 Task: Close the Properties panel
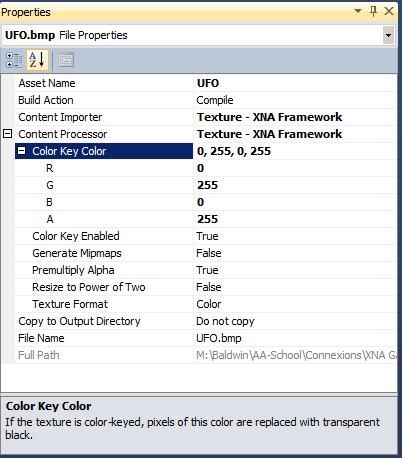click(x=389, y=11)
